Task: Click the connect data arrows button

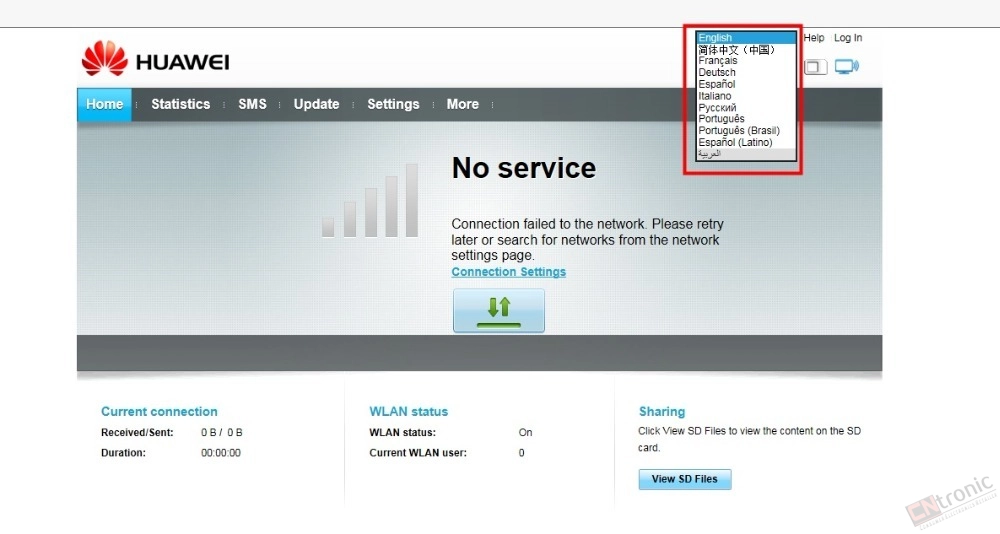Action: pos(499,310)
